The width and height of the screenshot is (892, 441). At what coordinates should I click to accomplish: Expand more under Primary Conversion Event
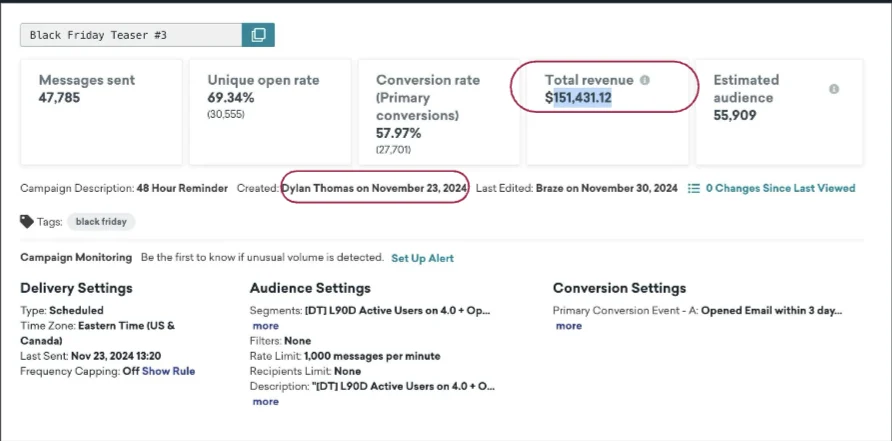pos(569,325)
